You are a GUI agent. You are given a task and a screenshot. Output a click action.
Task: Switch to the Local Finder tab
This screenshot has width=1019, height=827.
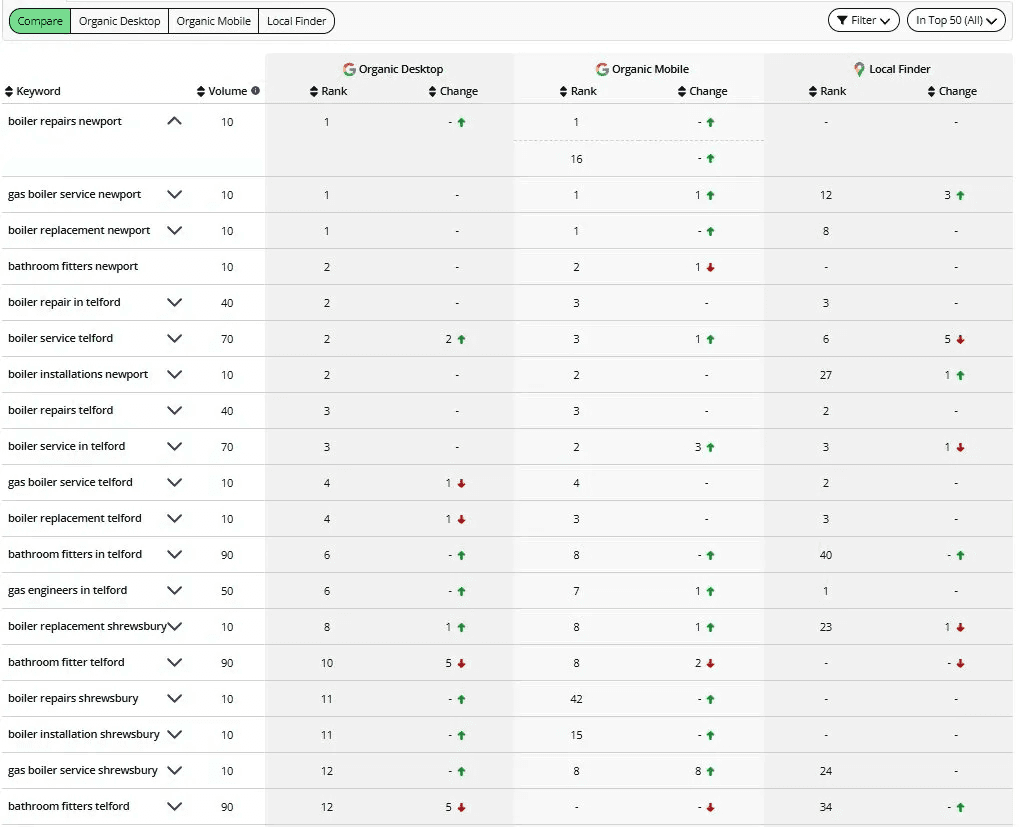coord(296,20)
